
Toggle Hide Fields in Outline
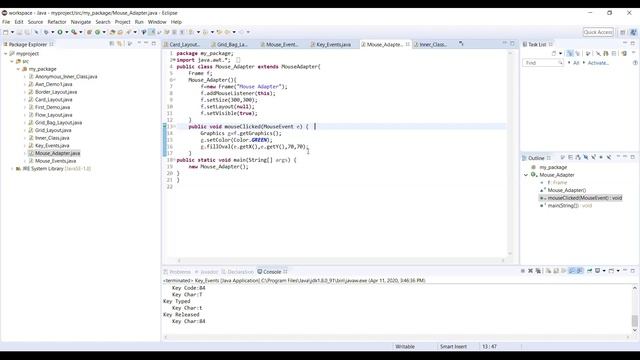pos(586,158)
